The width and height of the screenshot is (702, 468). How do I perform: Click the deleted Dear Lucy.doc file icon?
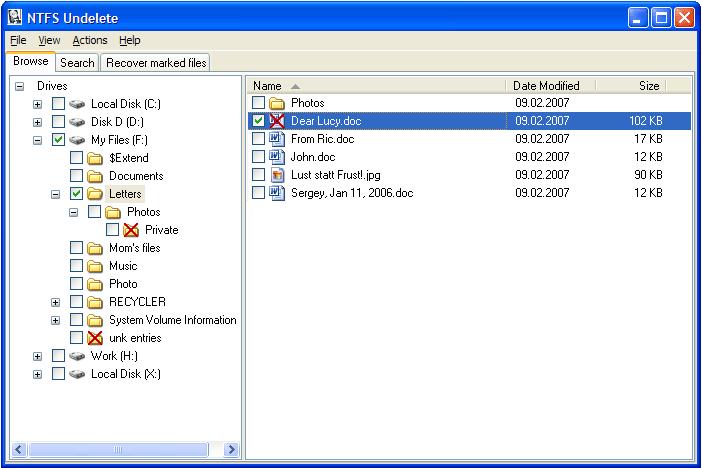(277, 121)
